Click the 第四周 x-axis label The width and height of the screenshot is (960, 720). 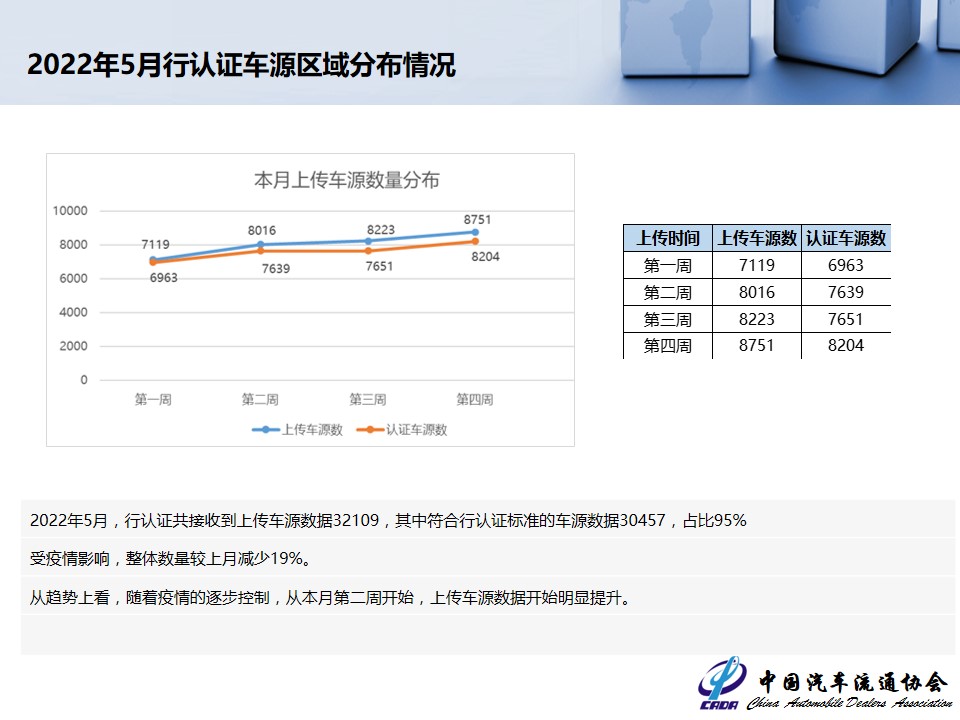coord(474,400)
